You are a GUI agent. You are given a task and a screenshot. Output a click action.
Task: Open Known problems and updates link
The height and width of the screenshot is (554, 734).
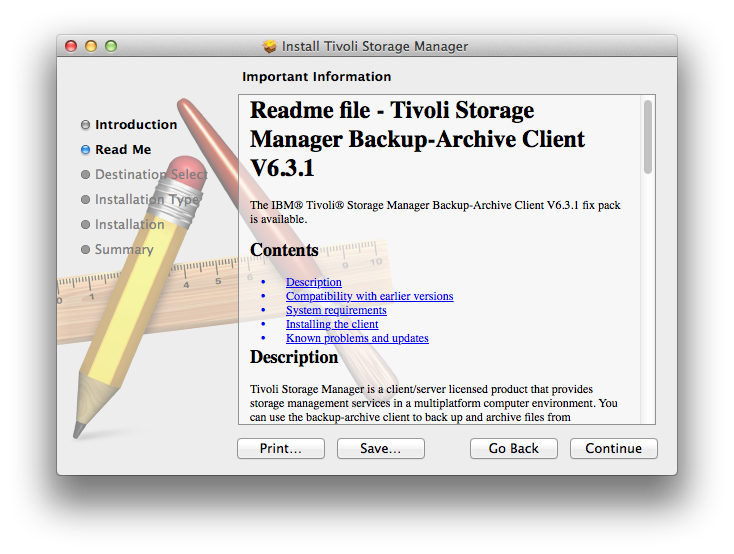pos(357,338)
